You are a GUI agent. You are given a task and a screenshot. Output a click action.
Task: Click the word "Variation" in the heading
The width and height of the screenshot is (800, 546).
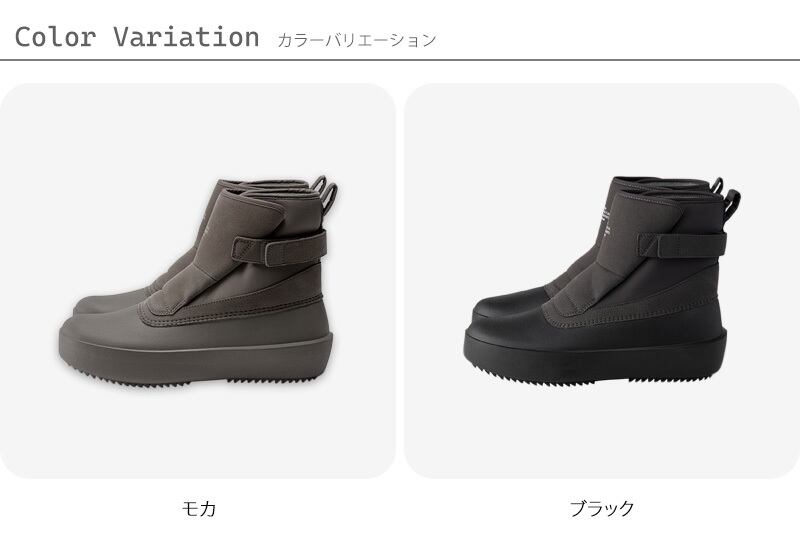186,37
